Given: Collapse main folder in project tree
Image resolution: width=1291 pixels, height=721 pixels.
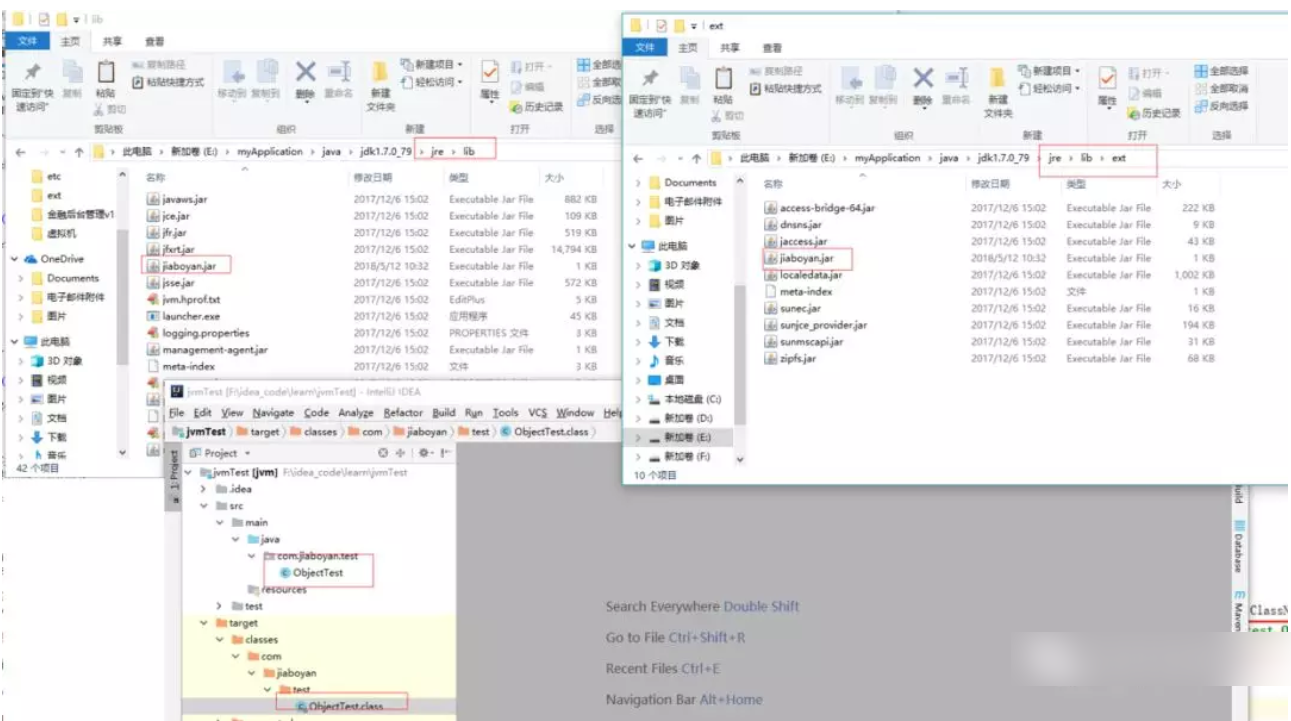Looking at the screenshot, I should pyautogui.click(x=220, y=522).
